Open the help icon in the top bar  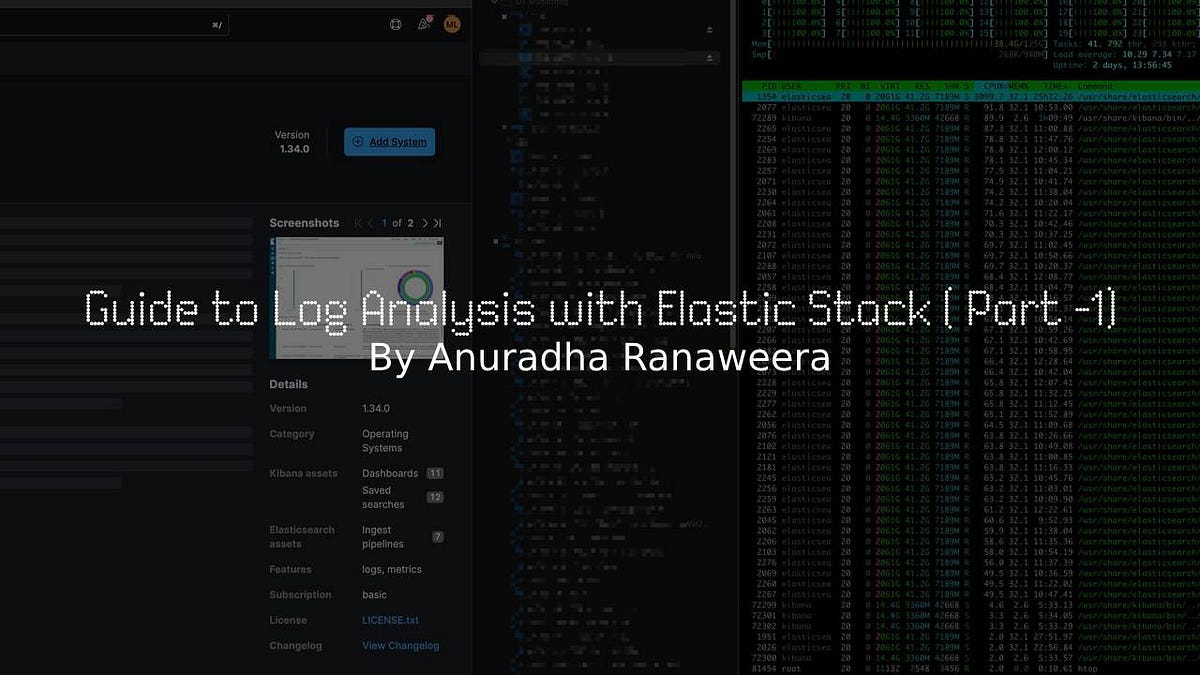[395, 24]
